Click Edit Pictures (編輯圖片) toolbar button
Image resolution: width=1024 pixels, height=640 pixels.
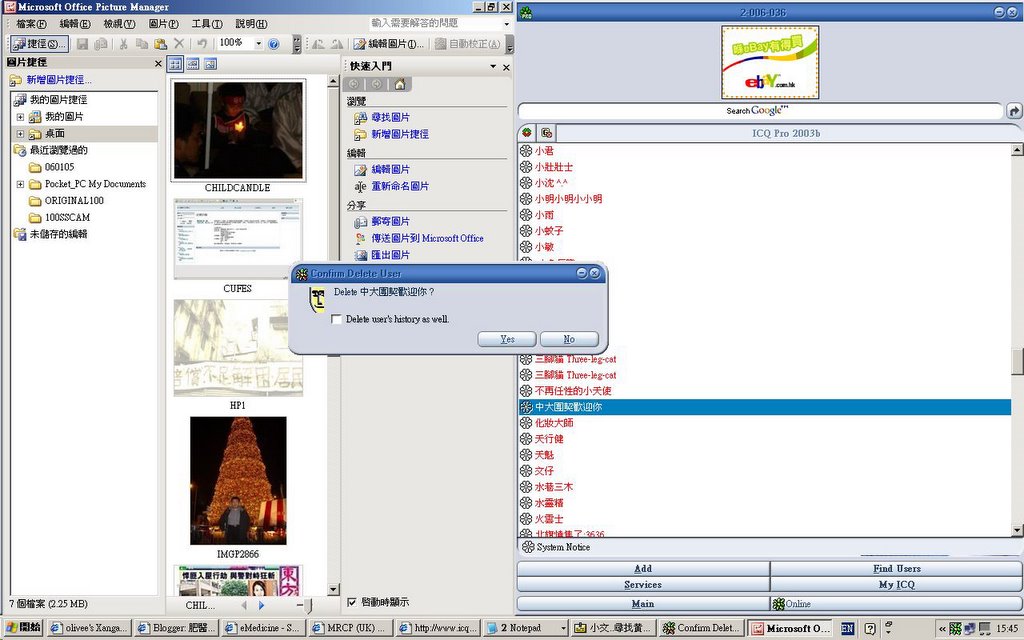(x=389, y=44)
